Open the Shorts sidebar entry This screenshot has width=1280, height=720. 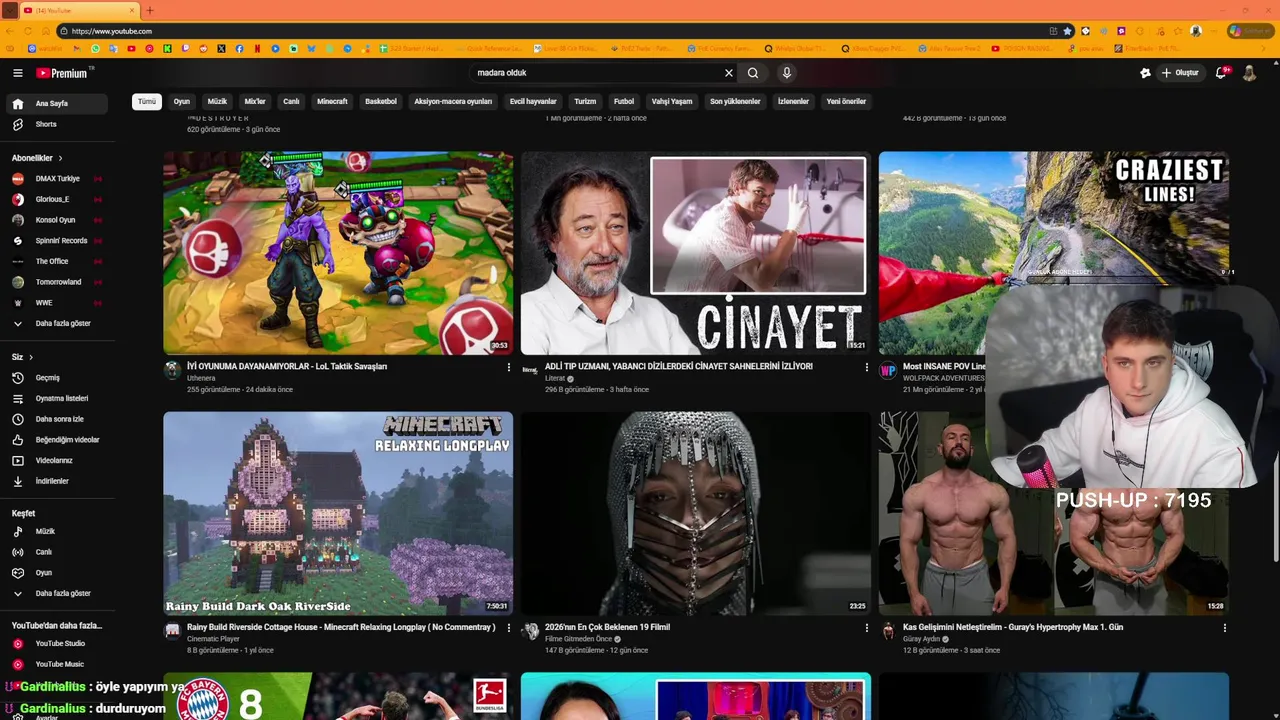point(58,124)
